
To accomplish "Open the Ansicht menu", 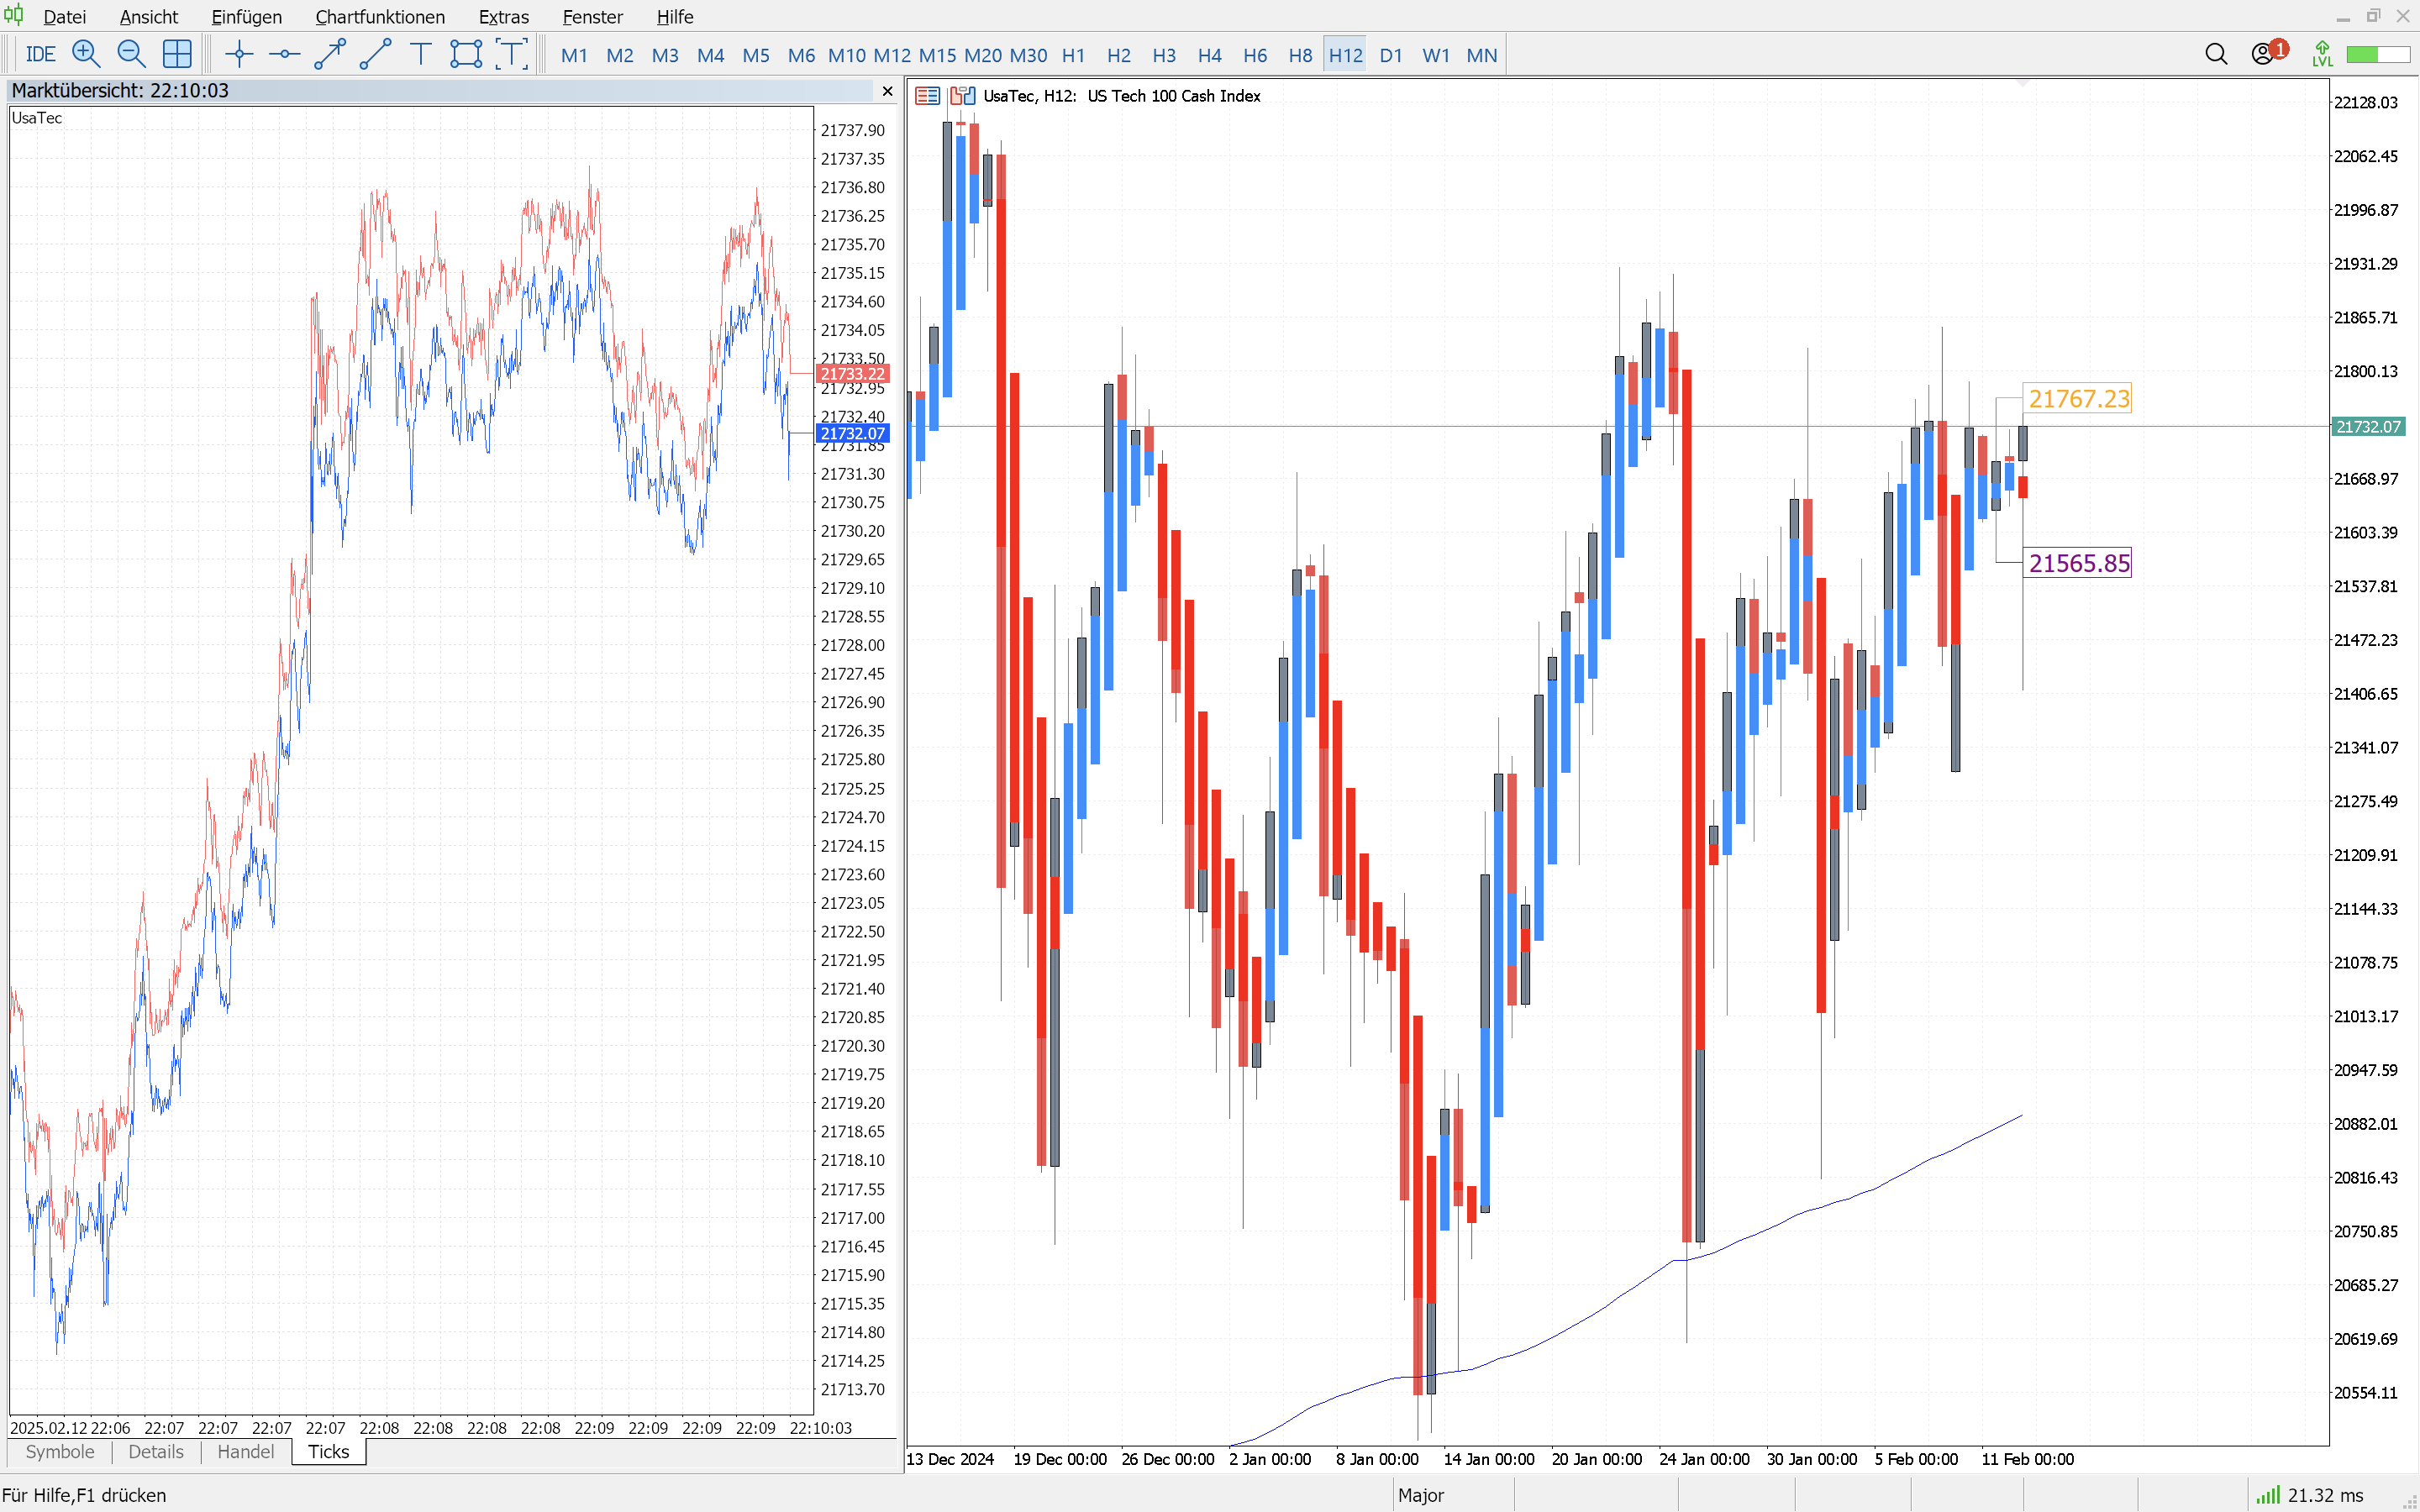I will (148, 17).
